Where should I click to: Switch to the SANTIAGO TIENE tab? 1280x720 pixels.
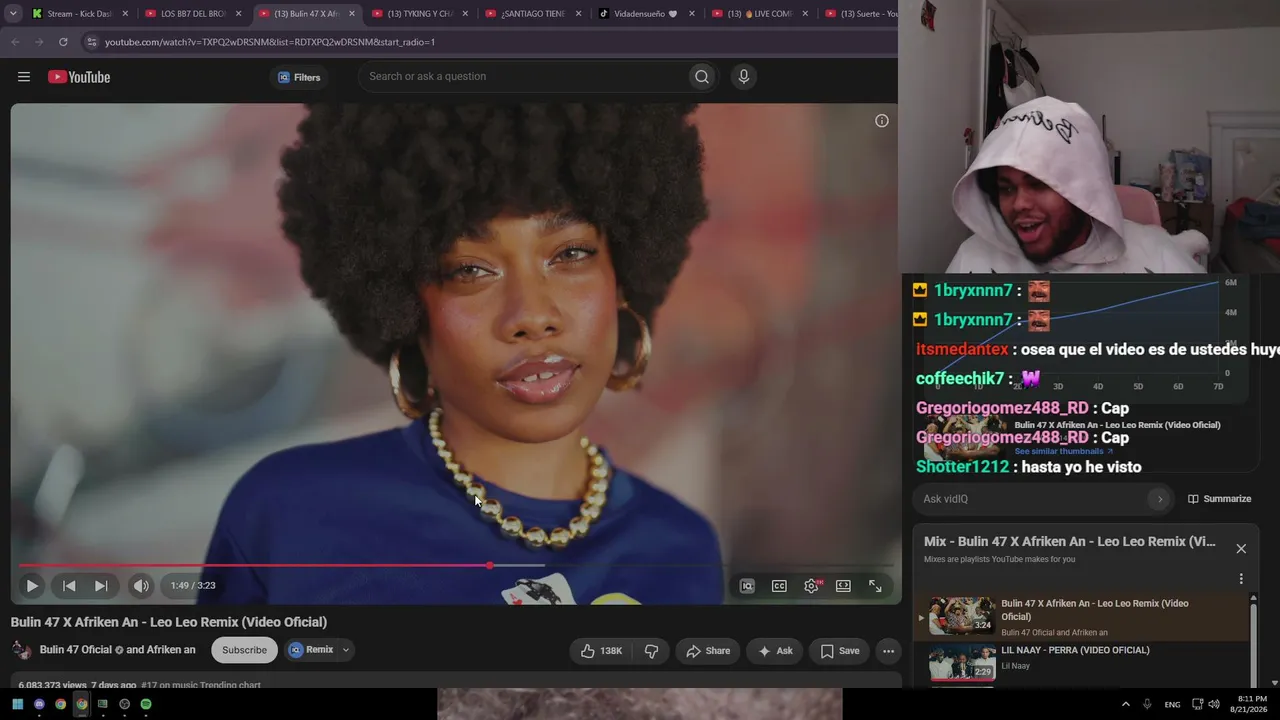[533, 14]
